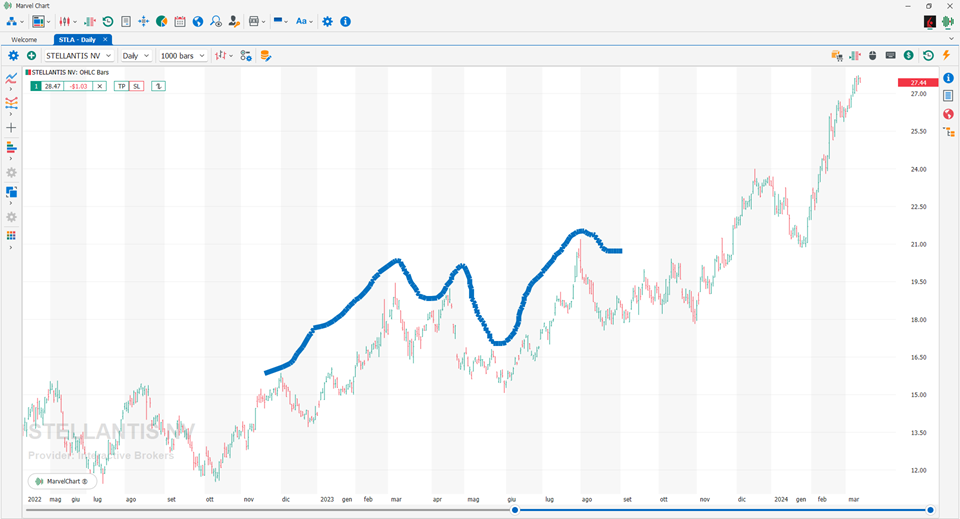Image resolution: width=960 pixels, height=519 pixels.
Task: Open the calendar icon in main toolbar
Action: click(x=179, y=21)
